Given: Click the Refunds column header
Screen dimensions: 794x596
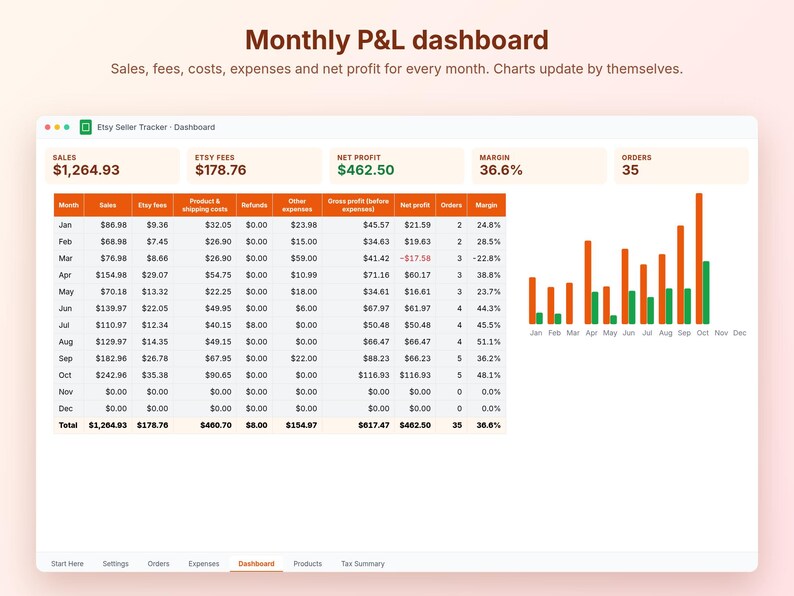Looking at the screenshot, I should [x=254, y=205].
